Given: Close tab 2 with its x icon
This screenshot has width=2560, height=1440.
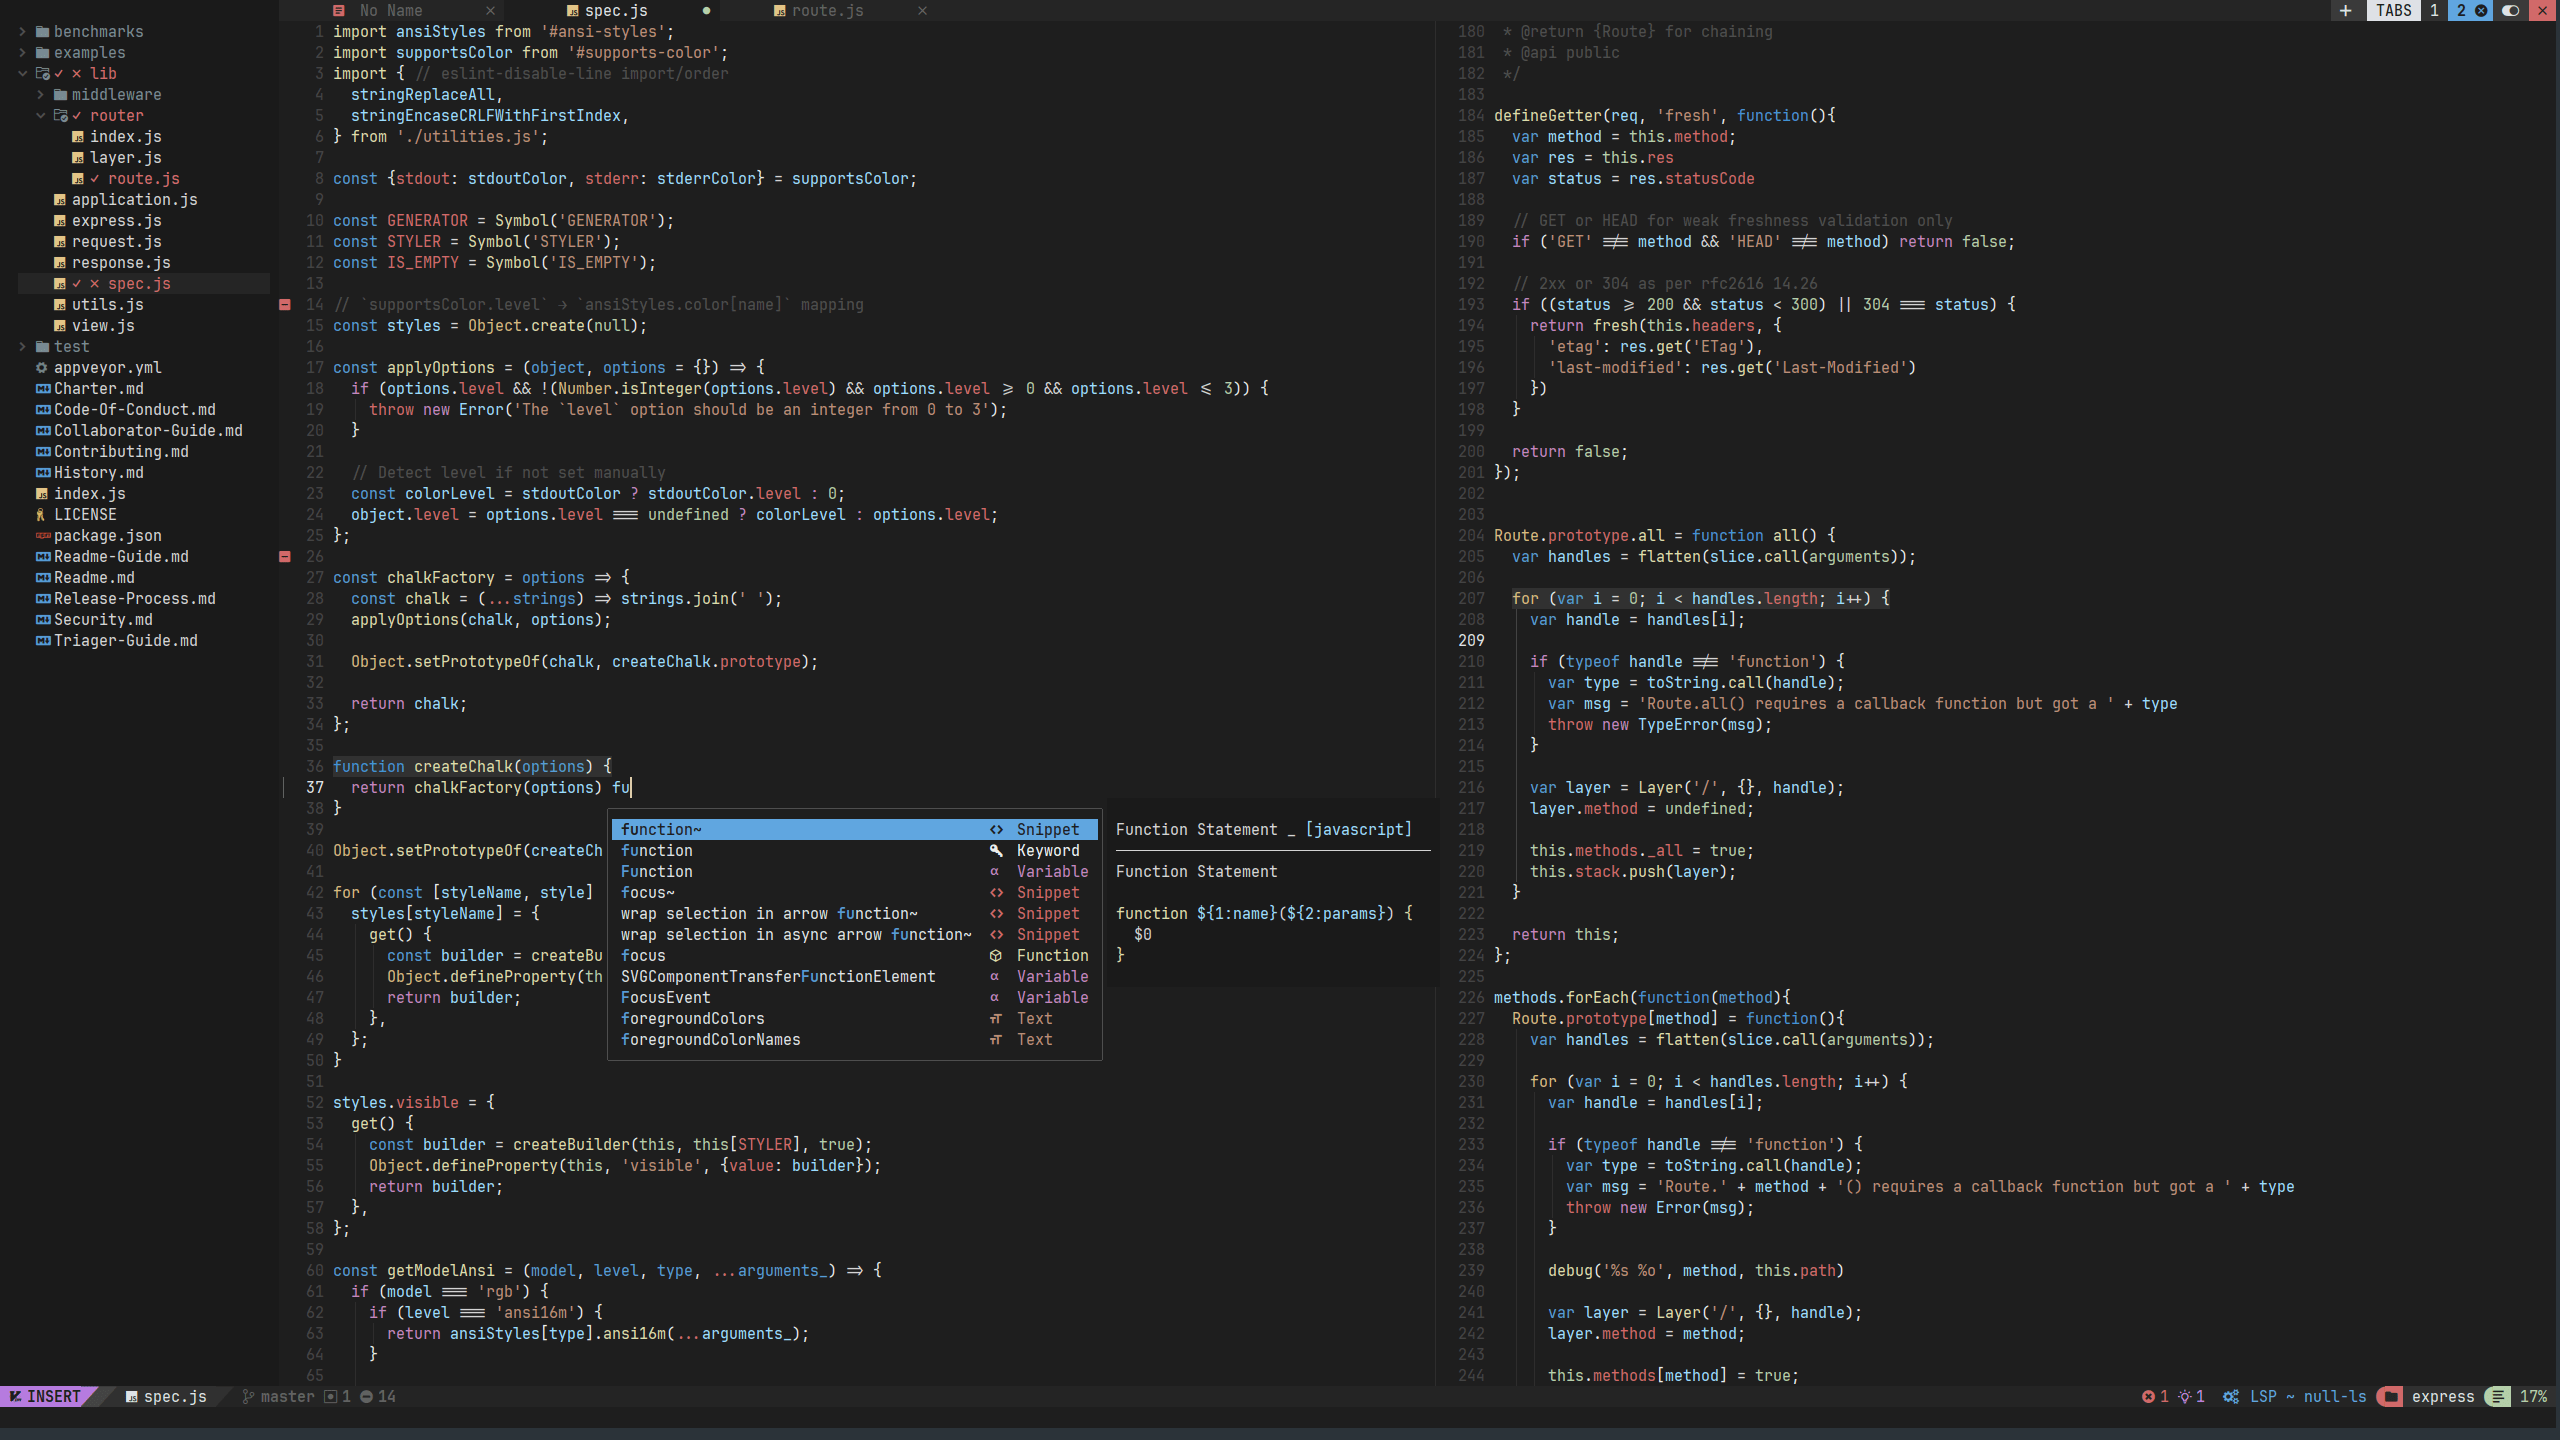Looking at the screenshot, I should tap(2481, 10).
